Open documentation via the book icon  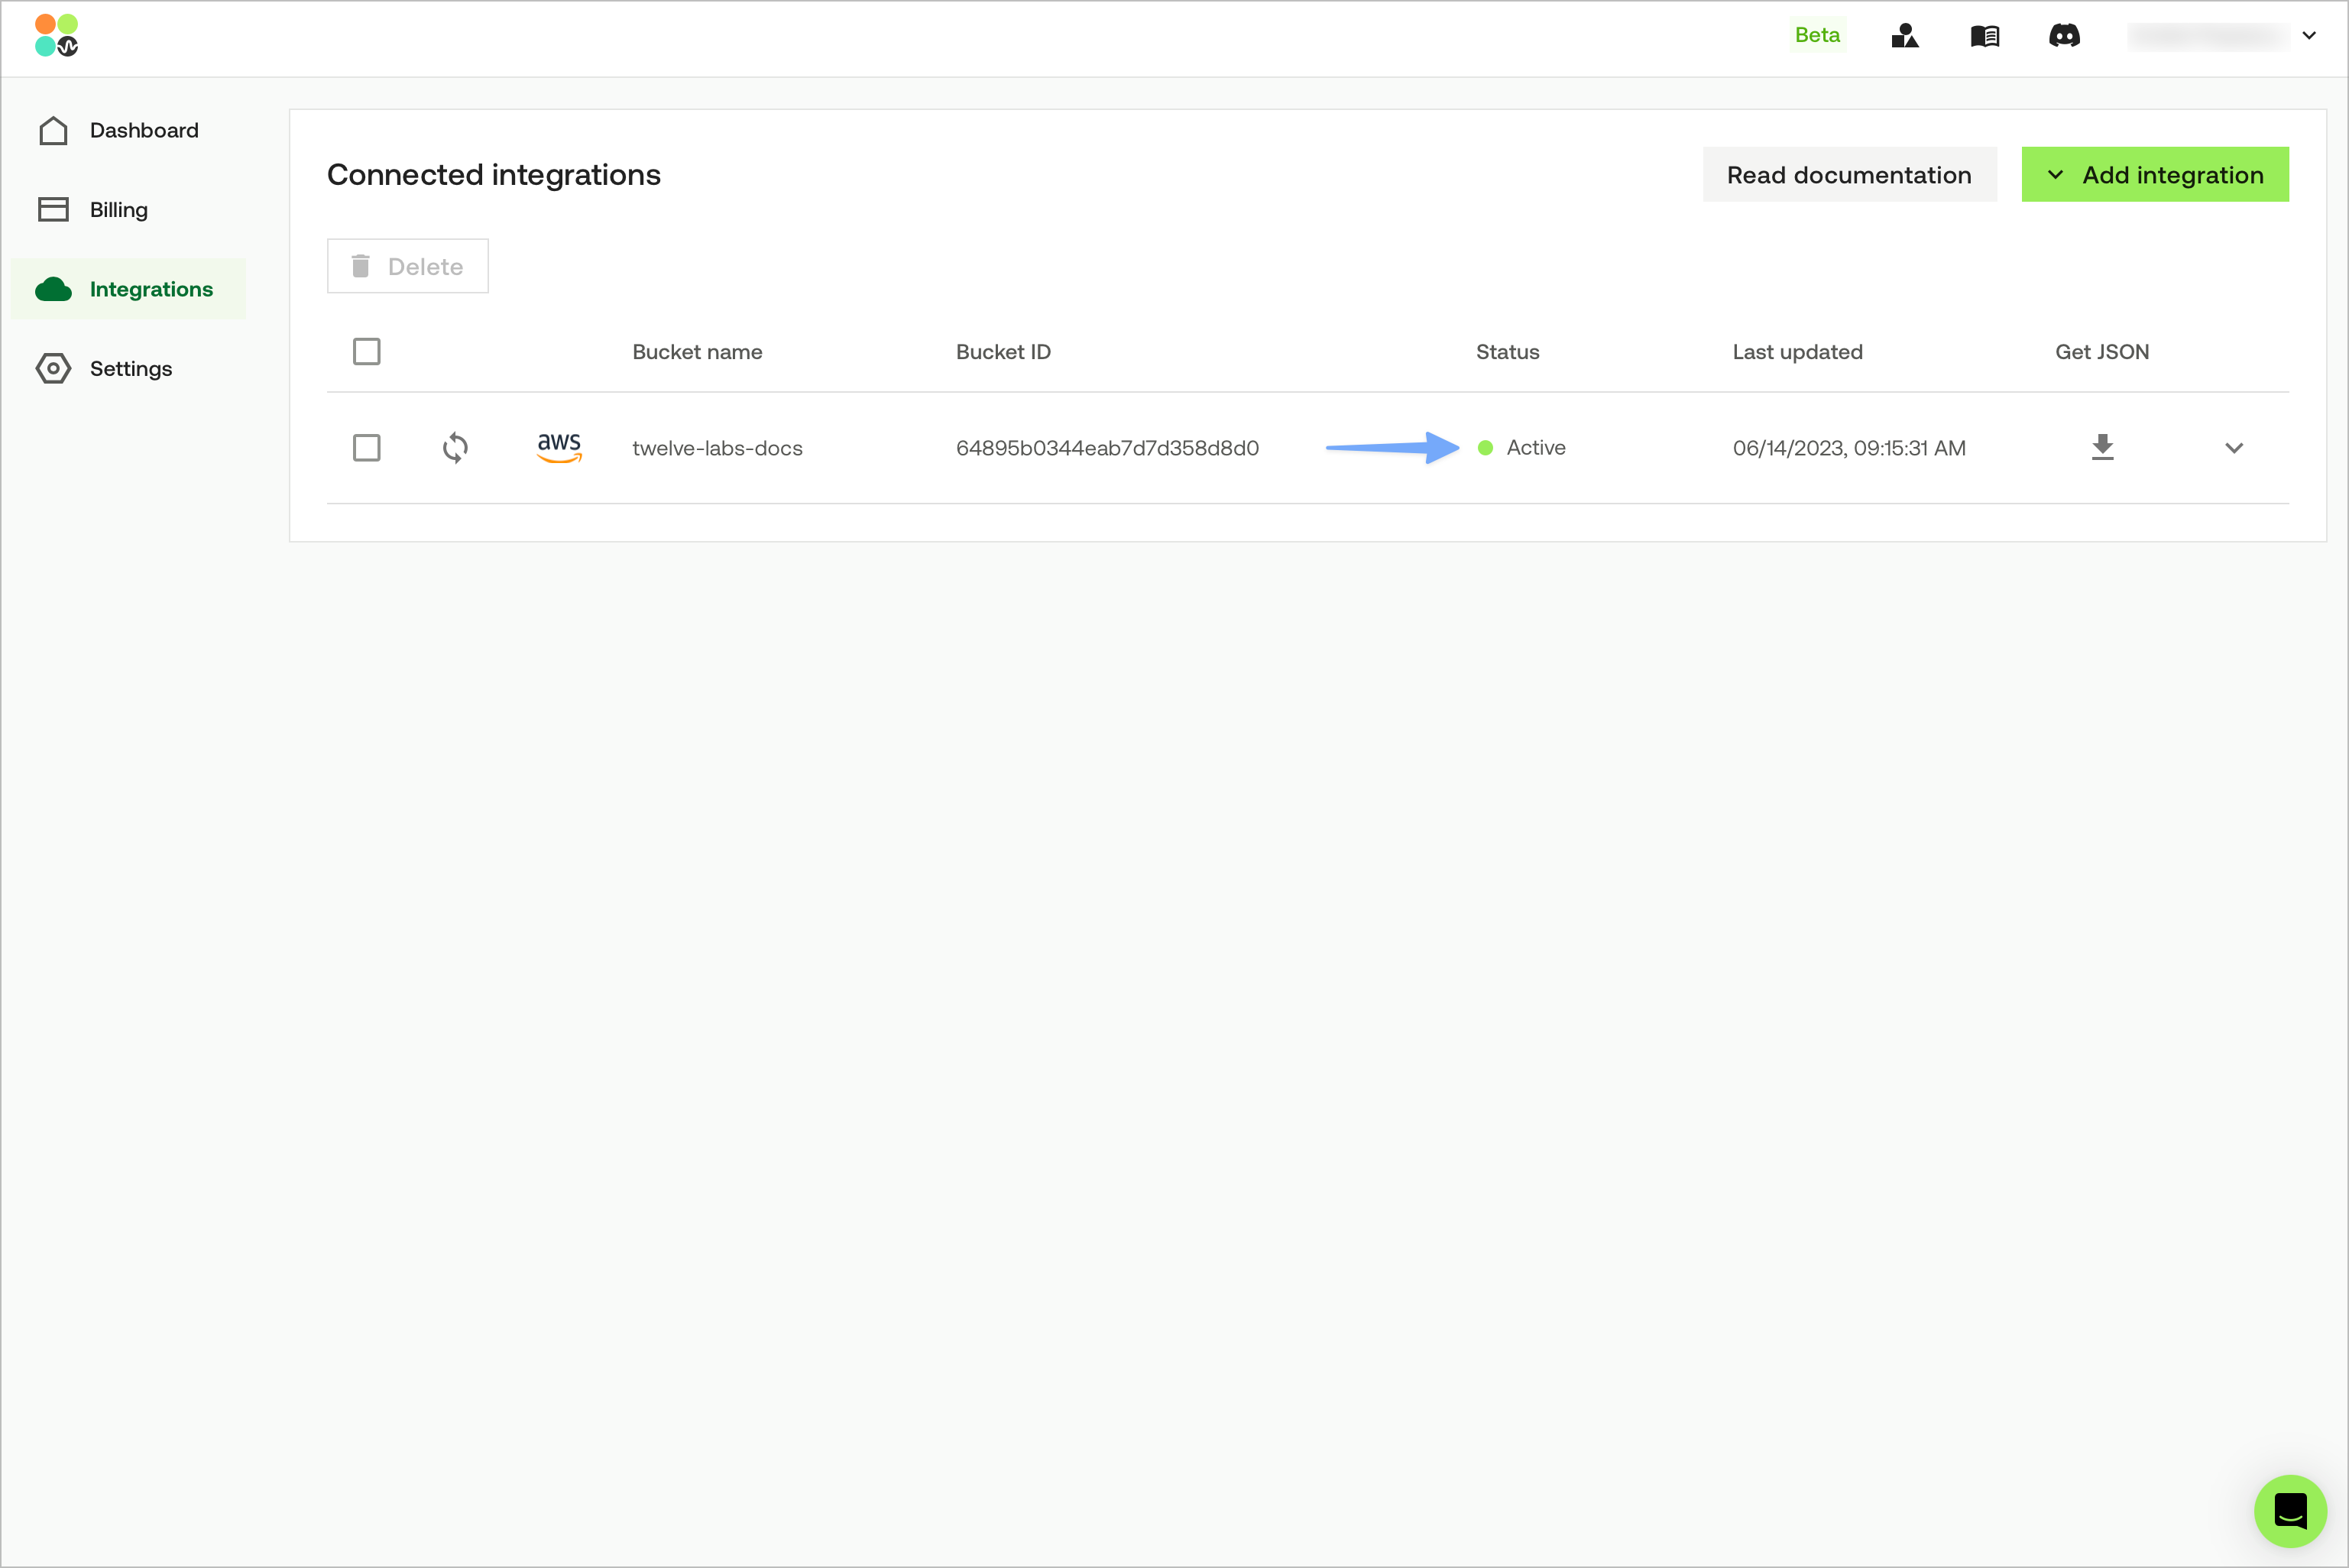[x=1985, y=36]
